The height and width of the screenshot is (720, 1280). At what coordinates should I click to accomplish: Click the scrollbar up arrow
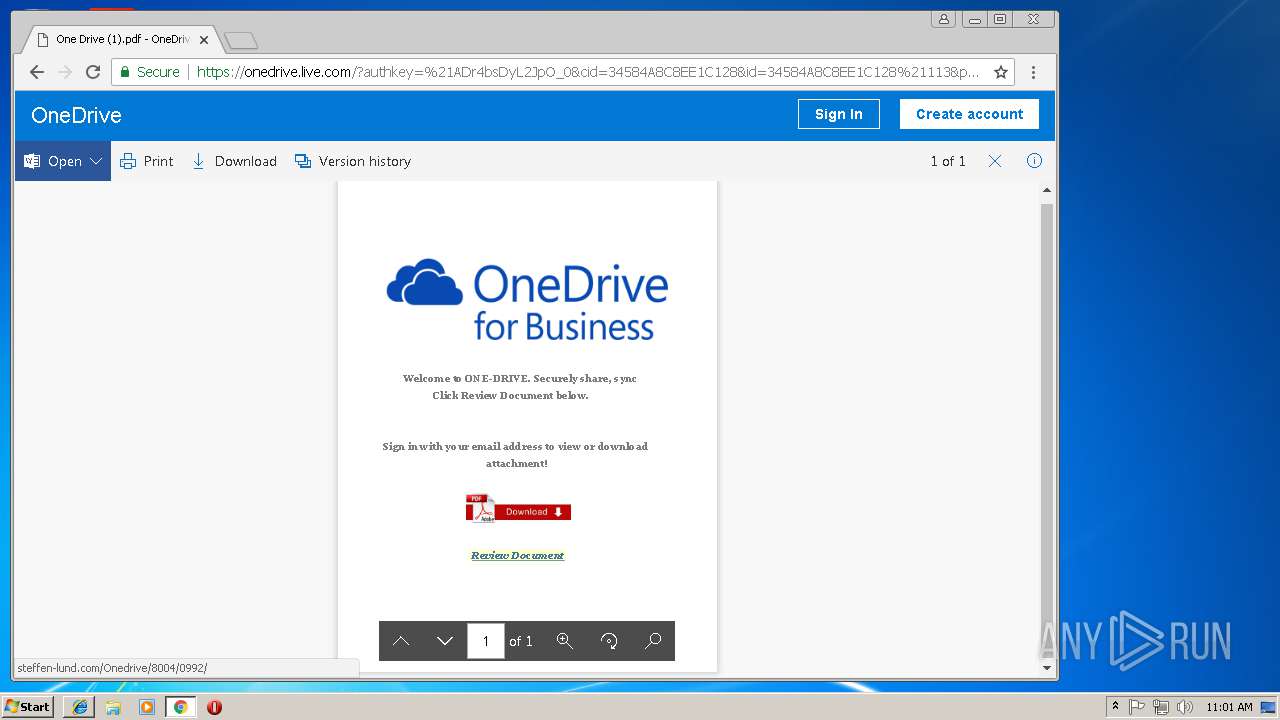[1047, 190]
